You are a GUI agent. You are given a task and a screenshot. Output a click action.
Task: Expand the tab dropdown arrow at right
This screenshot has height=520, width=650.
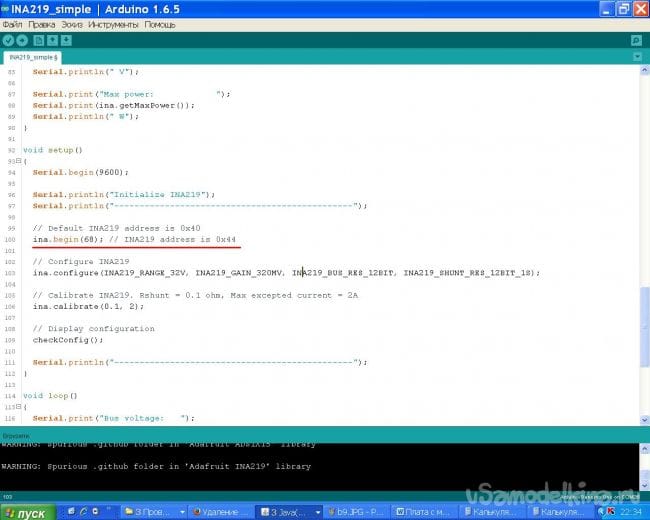tap(635, 58)
